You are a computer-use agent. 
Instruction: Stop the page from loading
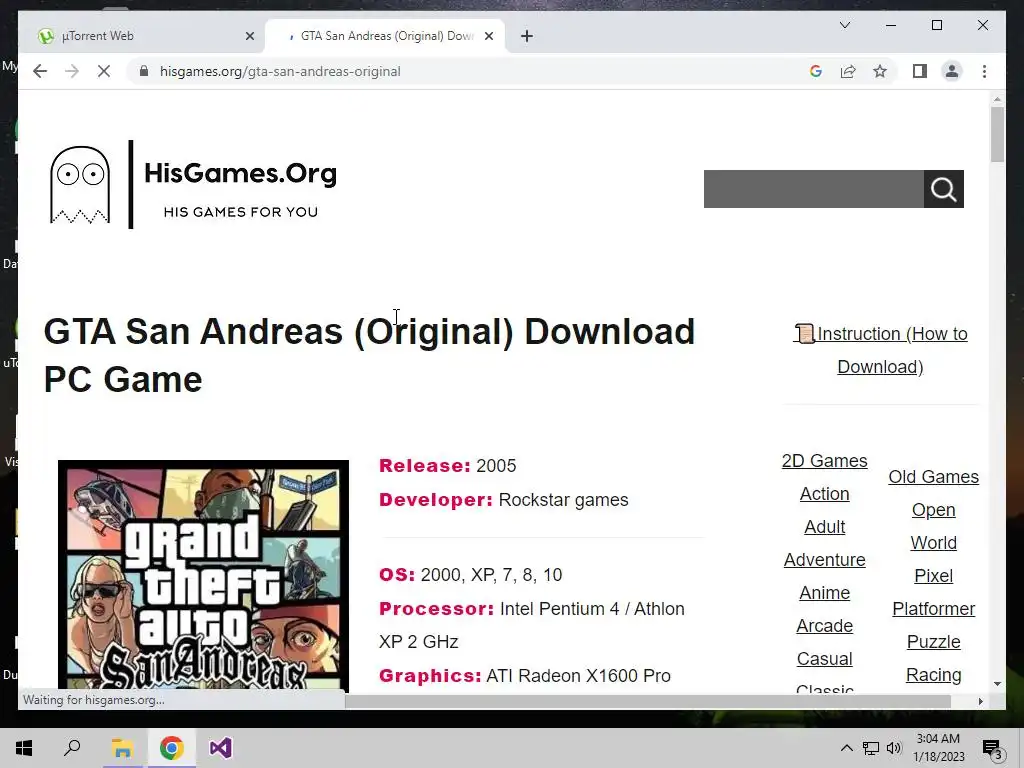tap(104, 71)
